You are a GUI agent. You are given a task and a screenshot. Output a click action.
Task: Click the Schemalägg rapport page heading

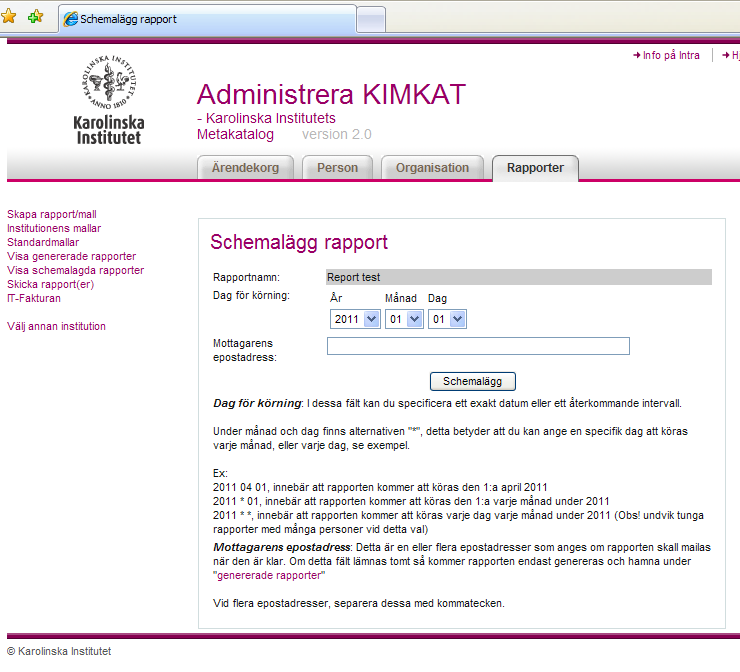[x=299, y=242]
